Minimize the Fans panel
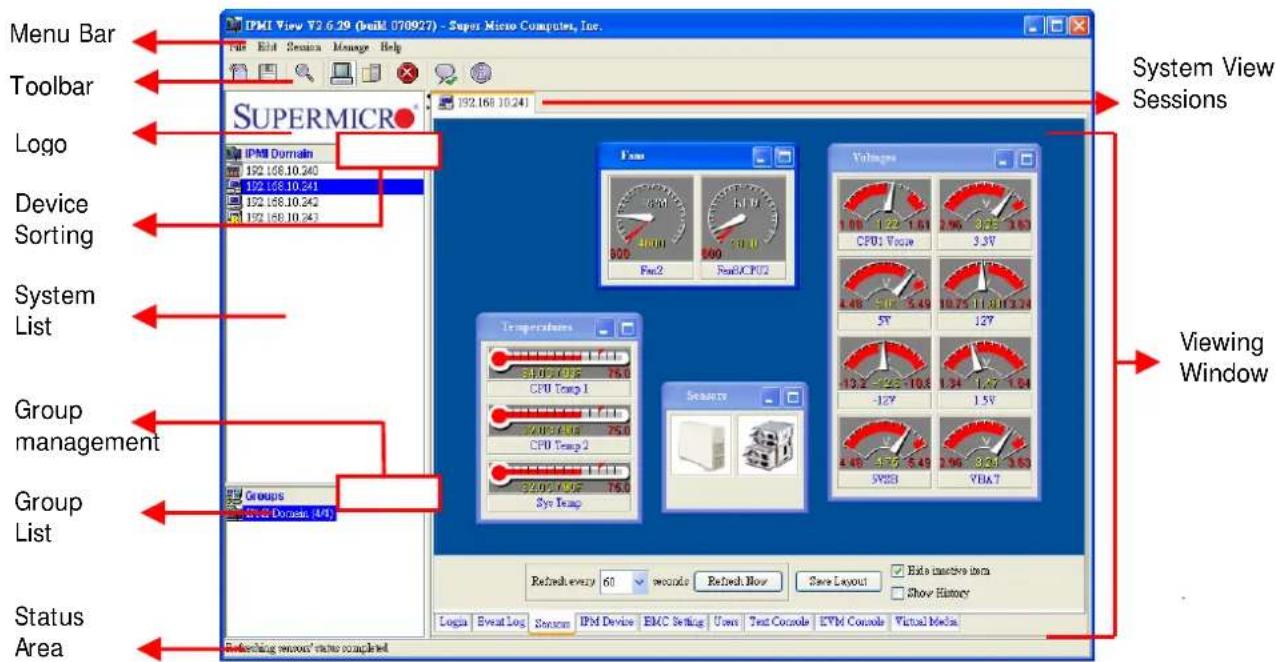 tap(762, 157)
